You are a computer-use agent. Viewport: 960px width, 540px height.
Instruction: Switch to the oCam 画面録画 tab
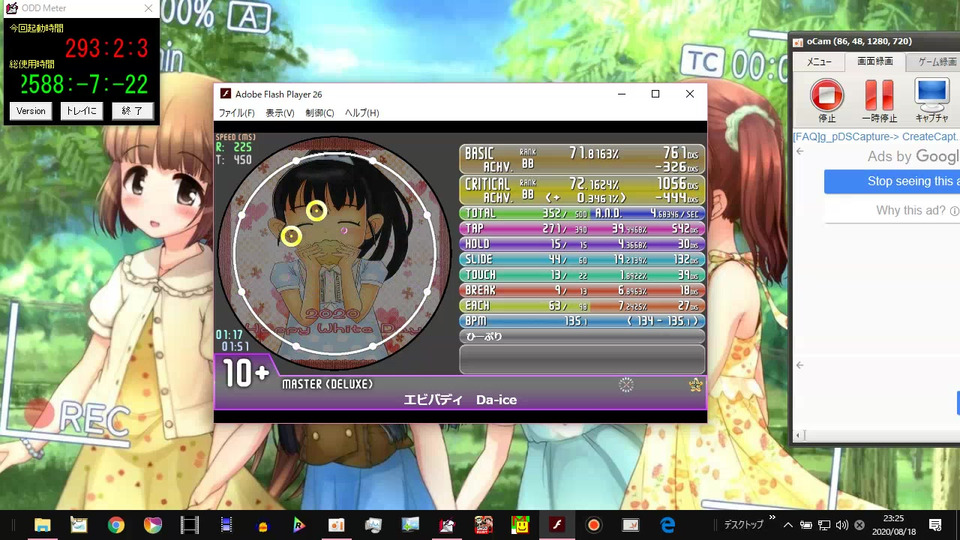click(x=874, y=61)
